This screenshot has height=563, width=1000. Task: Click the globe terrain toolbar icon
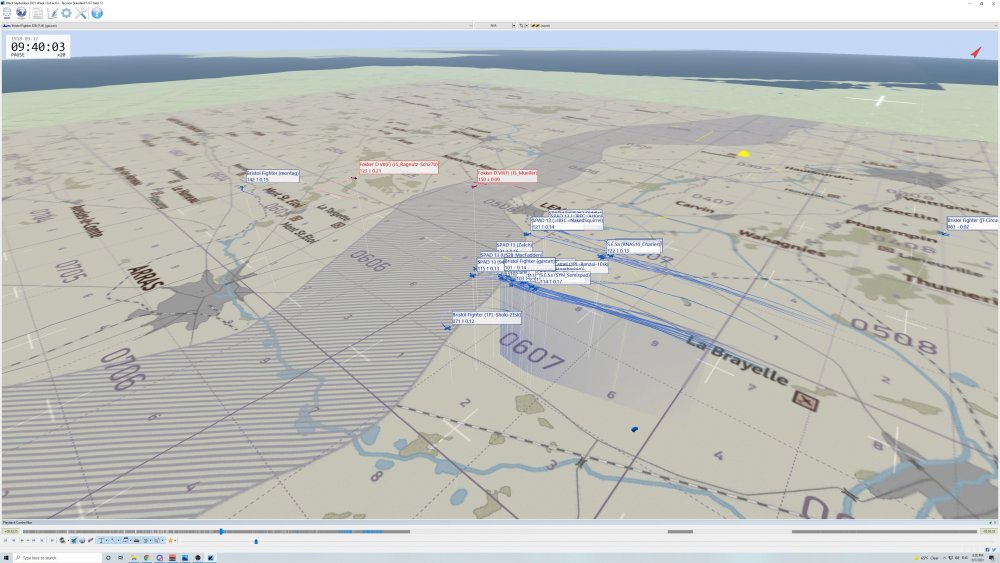click(x=22, y=13)
